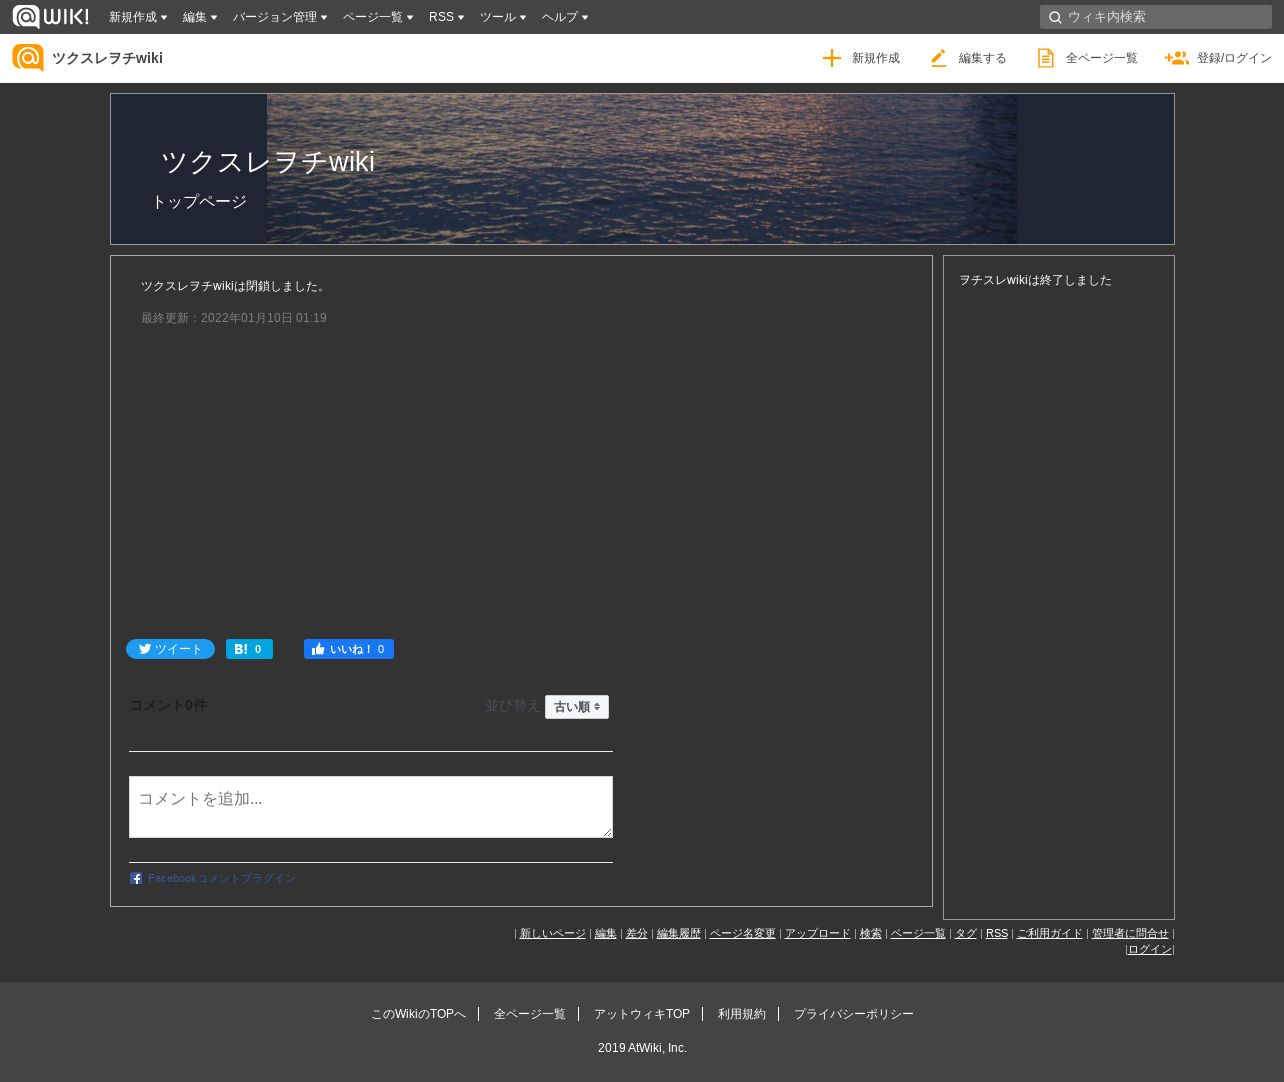Expand the ページ一覧 top menu

(378, 17)
